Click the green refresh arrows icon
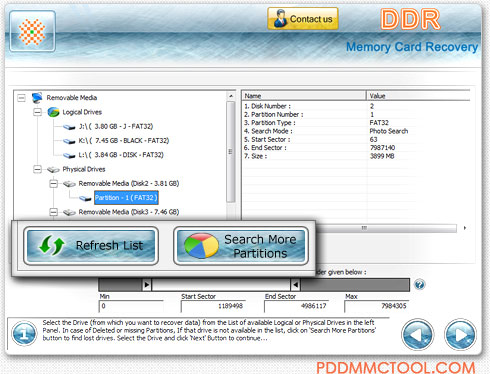490x374 pixels. pos(52,245)
